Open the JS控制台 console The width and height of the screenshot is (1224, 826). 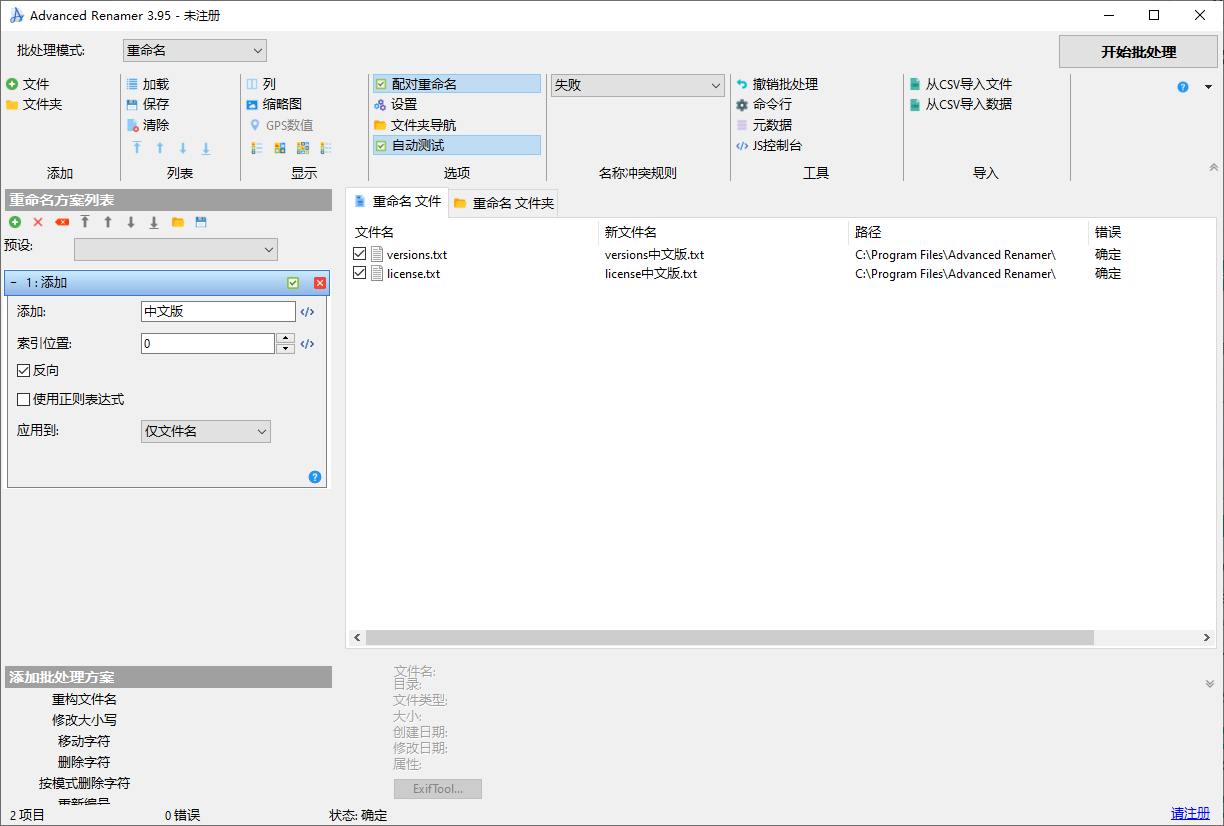[769, 145]
